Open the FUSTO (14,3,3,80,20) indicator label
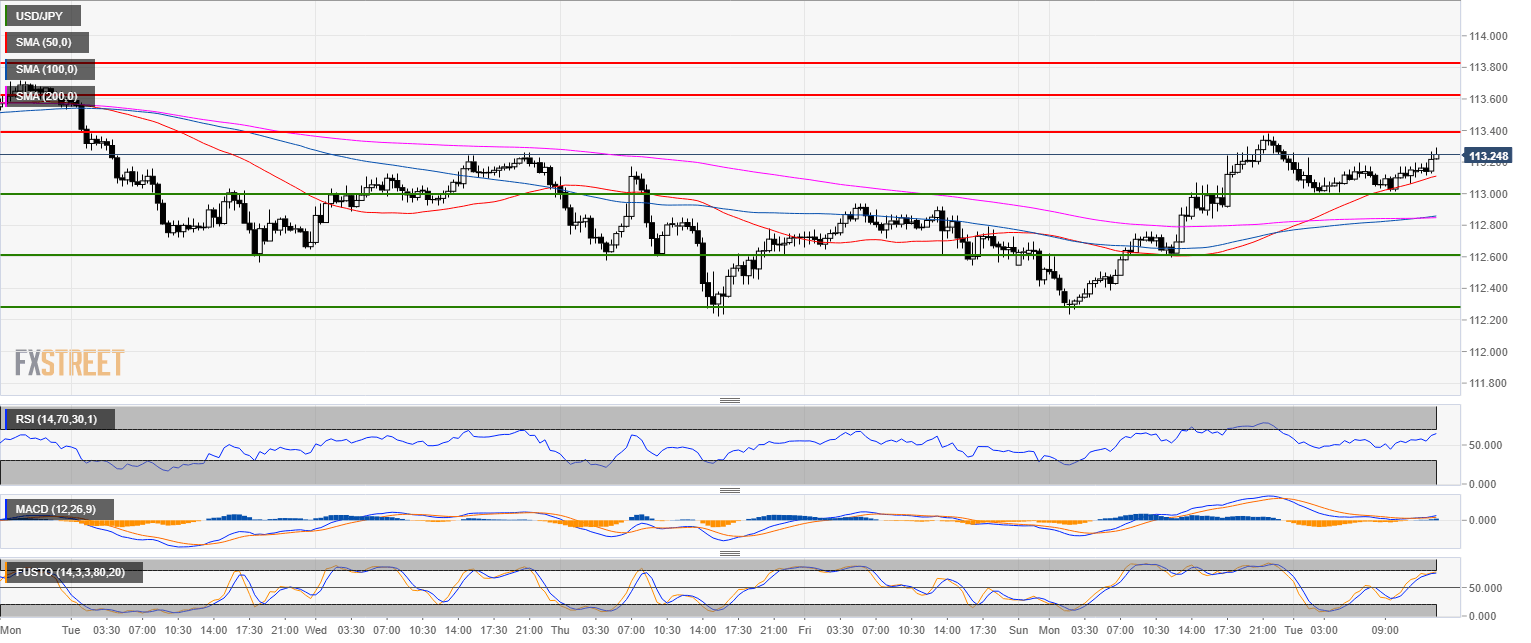Image resolution: width=1531 pixels, height=643 pixels. tap(73, 573)
